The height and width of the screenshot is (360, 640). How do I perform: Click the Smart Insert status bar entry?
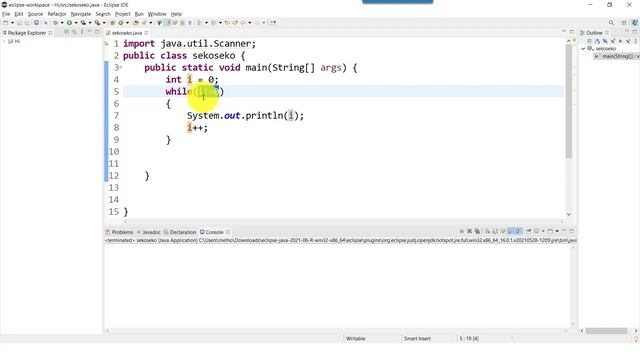pos(417,339)
